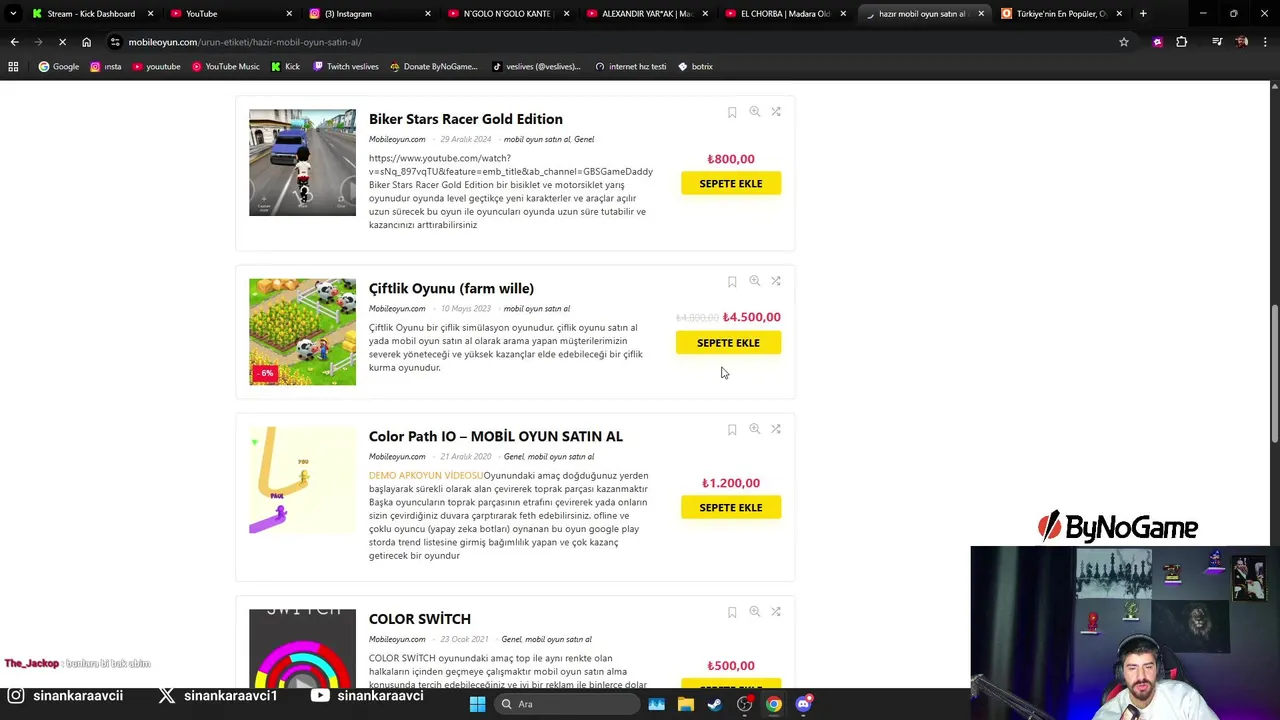This screenshot has width=1280, height=720.
Task: Add Color Path IO to cart
Action: (x=731, y=507)
